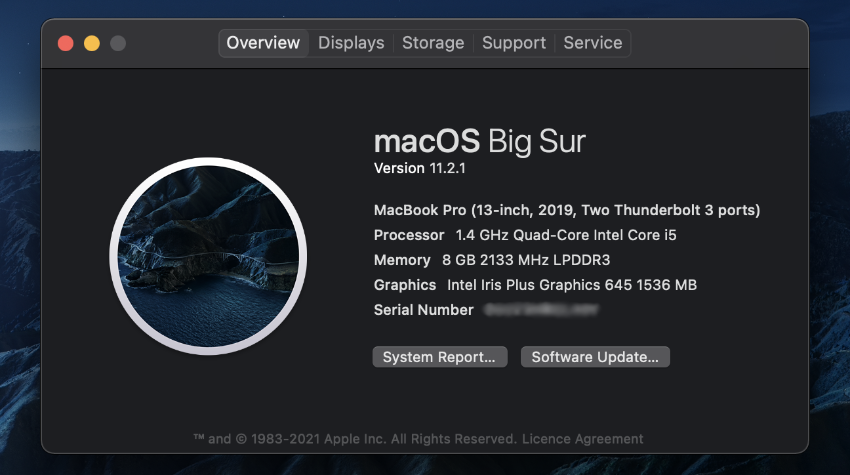Click the Graphics label
The height and width of the screenshot is (475, 850).
[405, 285]
